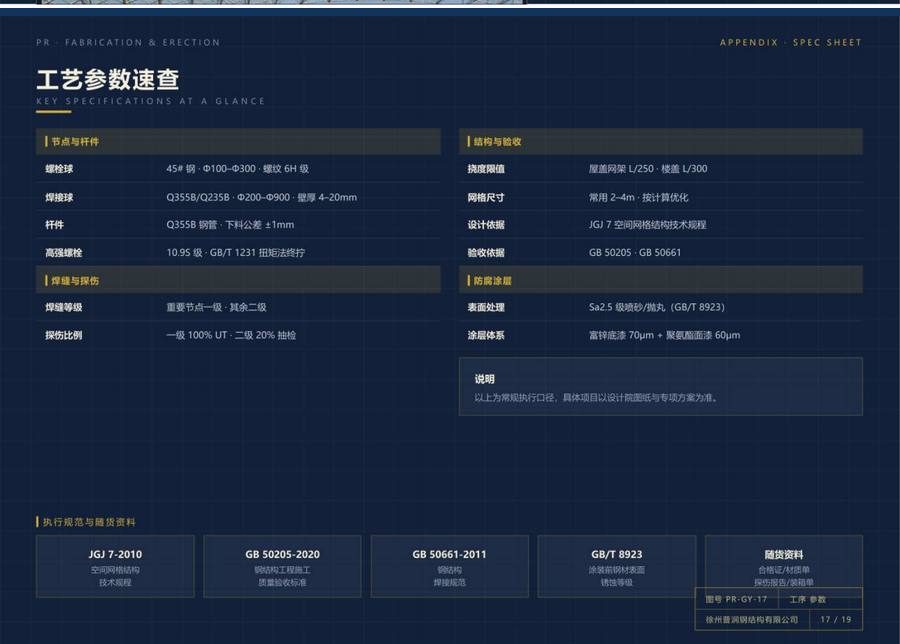Open the 焊缝与探伤 section header
Viewport: 900px width, 644px height.
pos(238,280)
